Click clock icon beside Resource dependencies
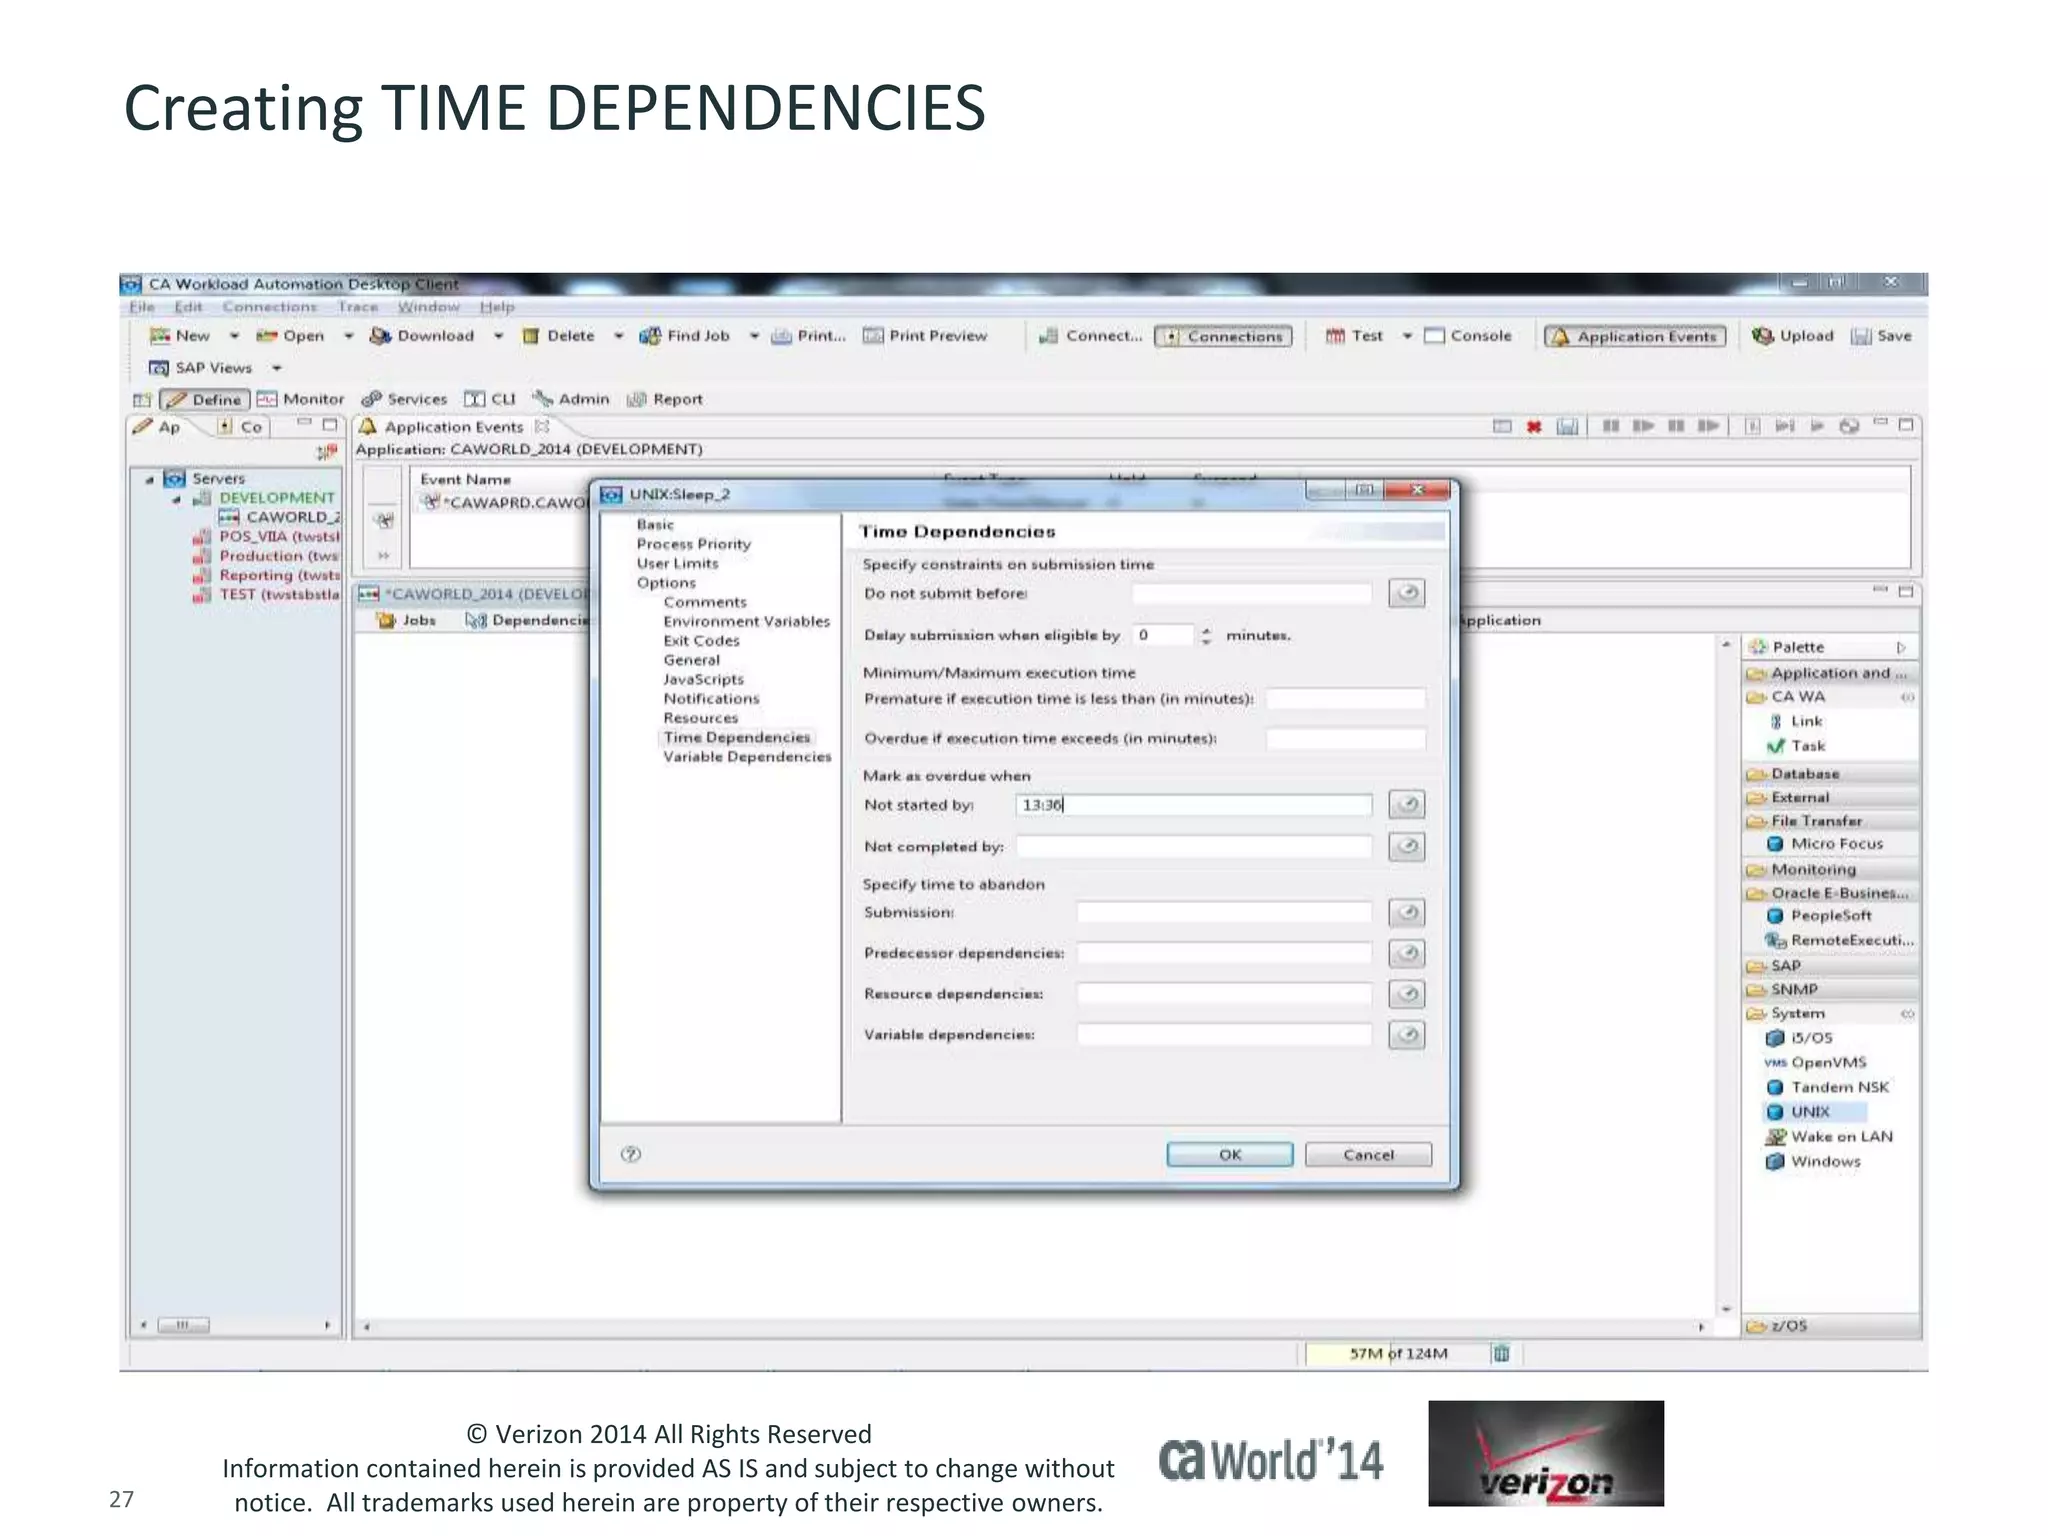The height and width of the screenshot is (1536, 2048). point(1407,994)
